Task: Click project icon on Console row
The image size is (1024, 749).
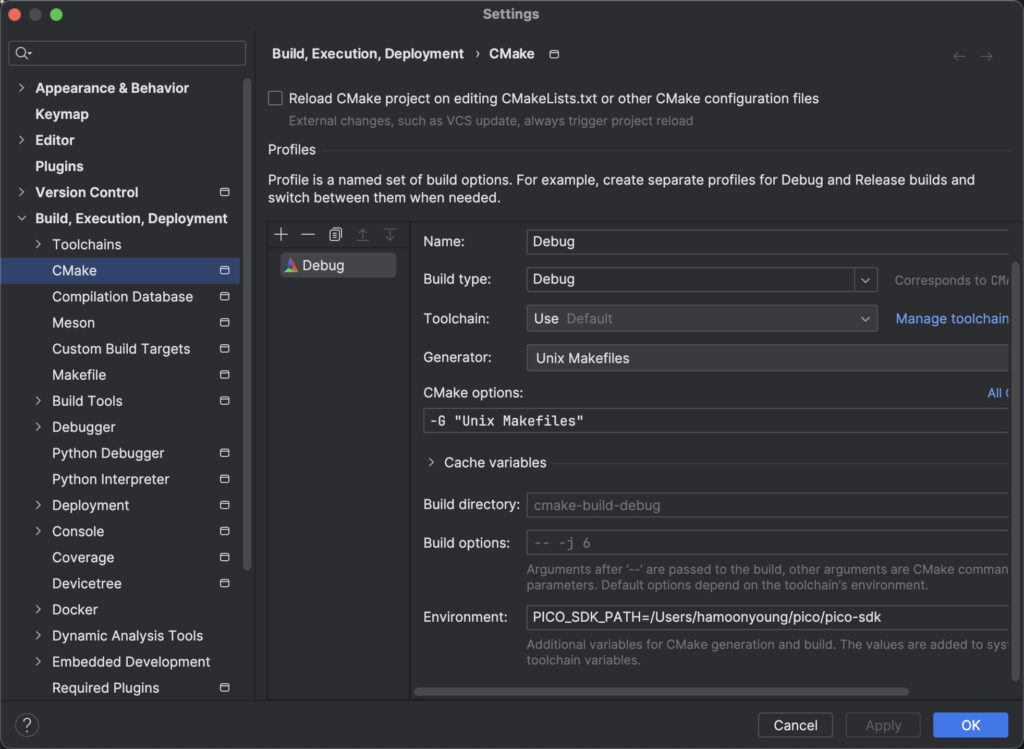Action: tap(225, 532)
